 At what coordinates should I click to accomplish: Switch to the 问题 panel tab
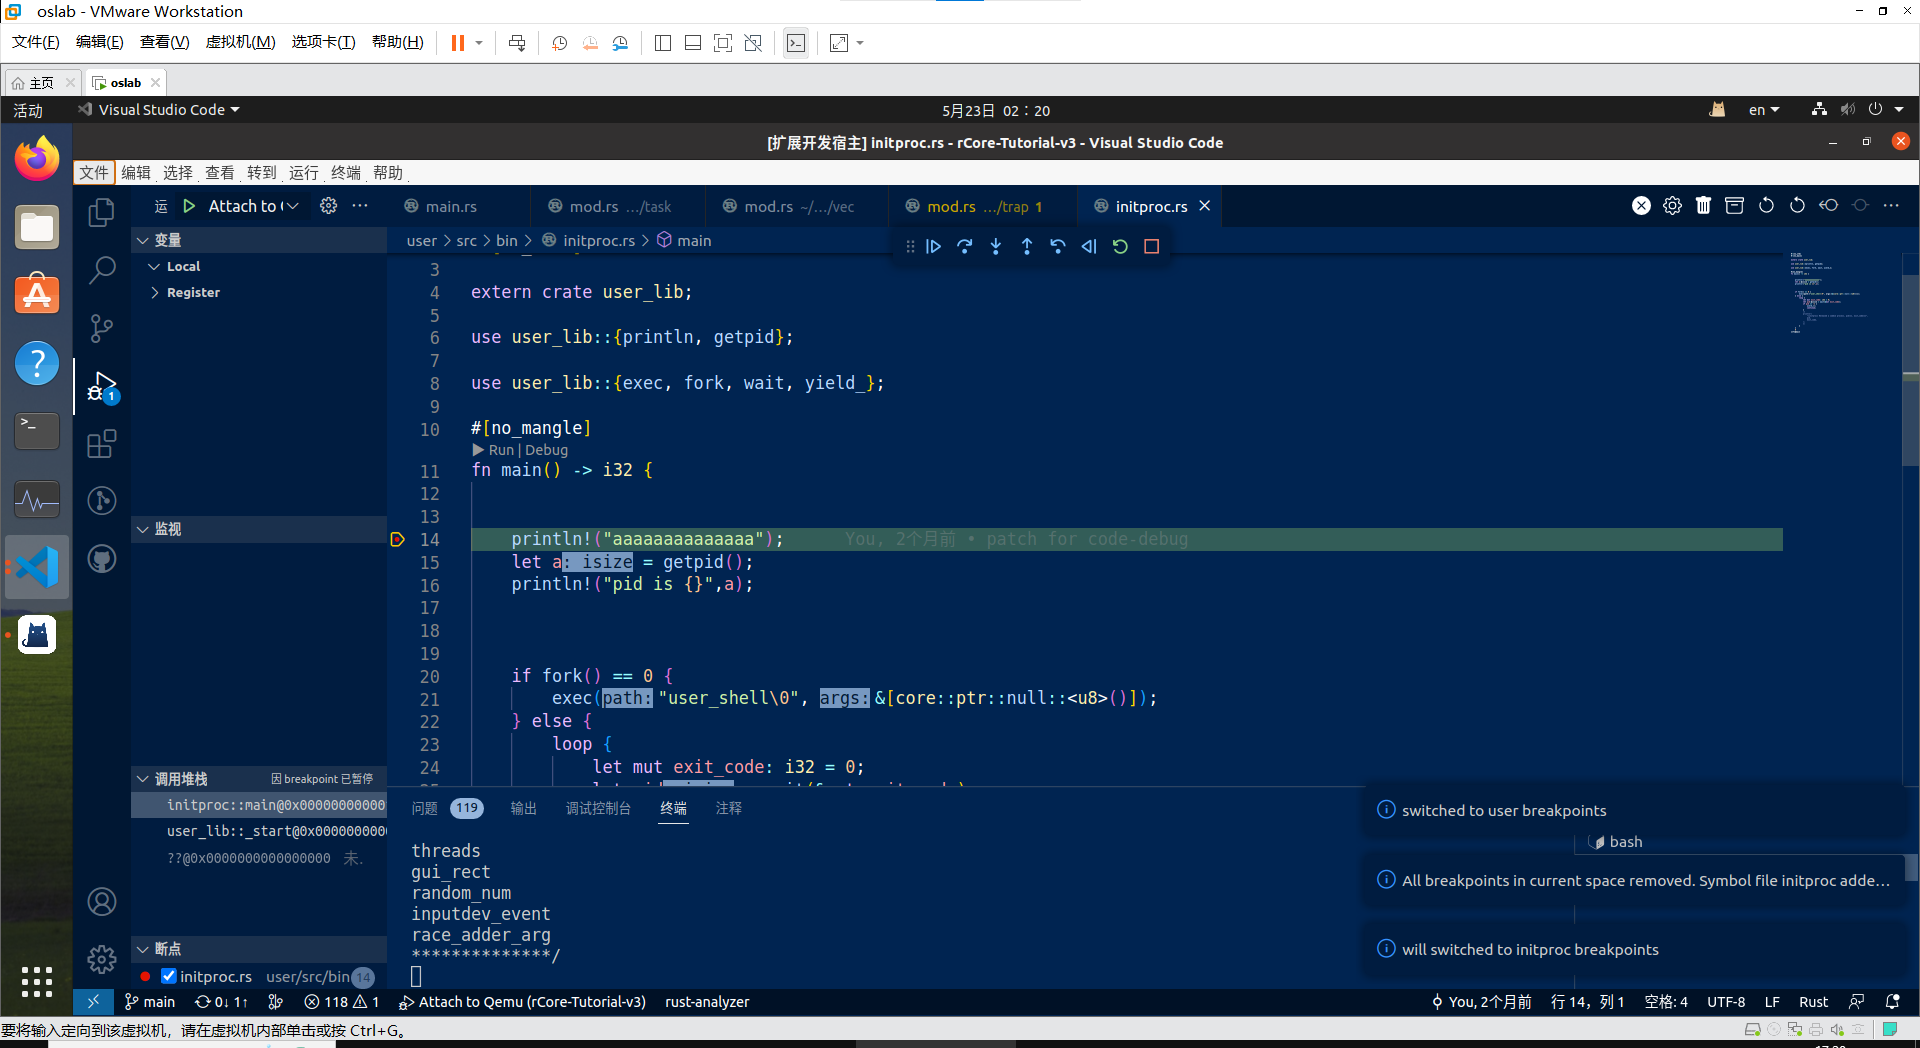(x=425, y=808)
